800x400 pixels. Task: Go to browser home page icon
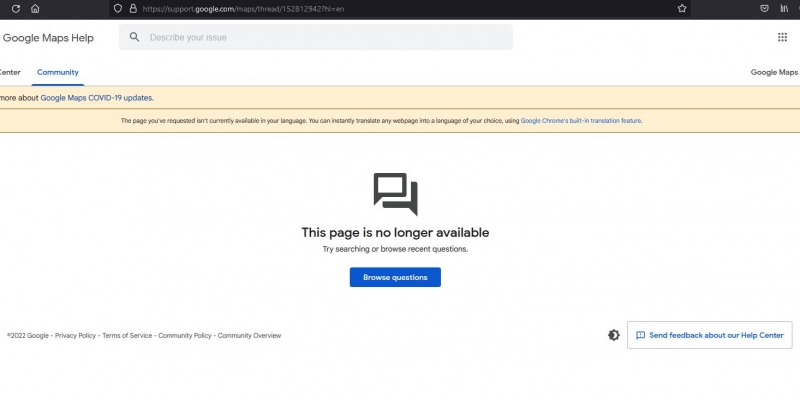click(x=35, y=8)
